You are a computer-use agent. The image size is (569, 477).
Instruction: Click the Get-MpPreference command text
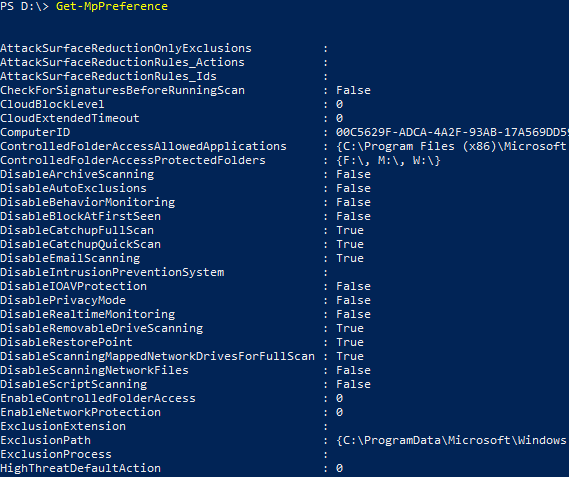pyautogui.click(x=112, y=7)
